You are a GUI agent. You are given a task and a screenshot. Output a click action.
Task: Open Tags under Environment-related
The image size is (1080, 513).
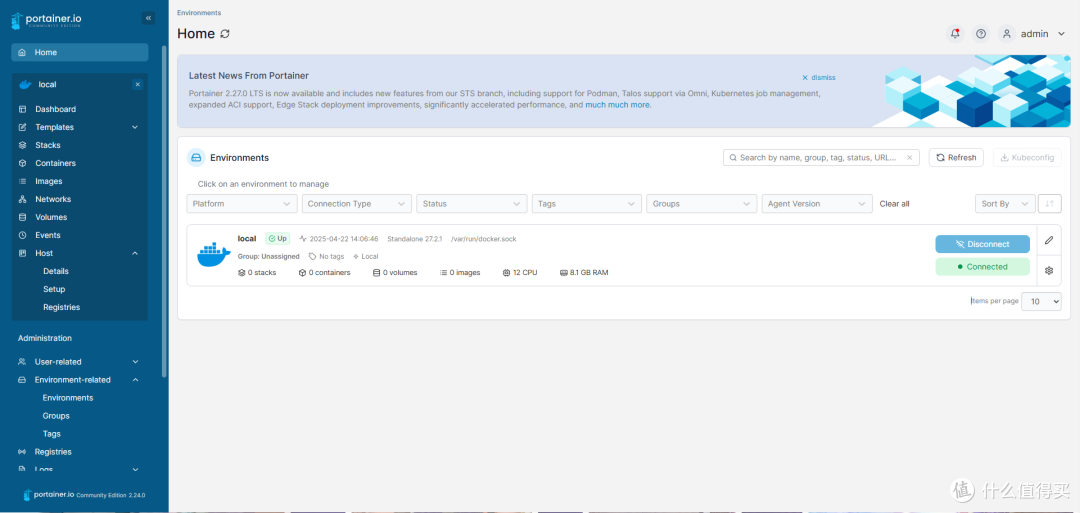coord(52,434)
